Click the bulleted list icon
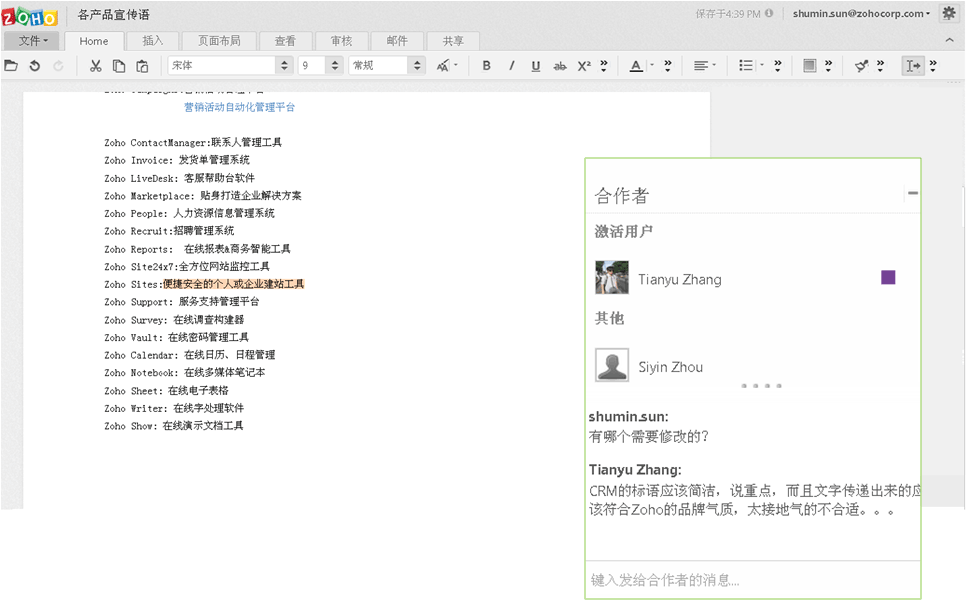The width and height of the screenshot is (966, 604). pyautogui.click(x=745, y=66)
